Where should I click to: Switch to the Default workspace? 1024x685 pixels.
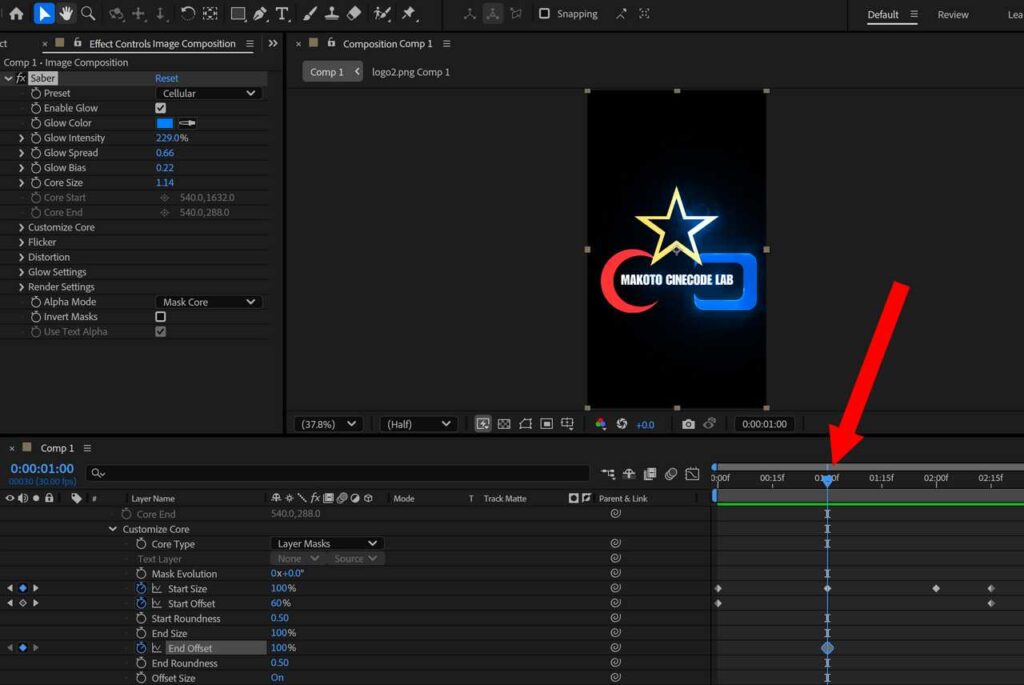883,14
